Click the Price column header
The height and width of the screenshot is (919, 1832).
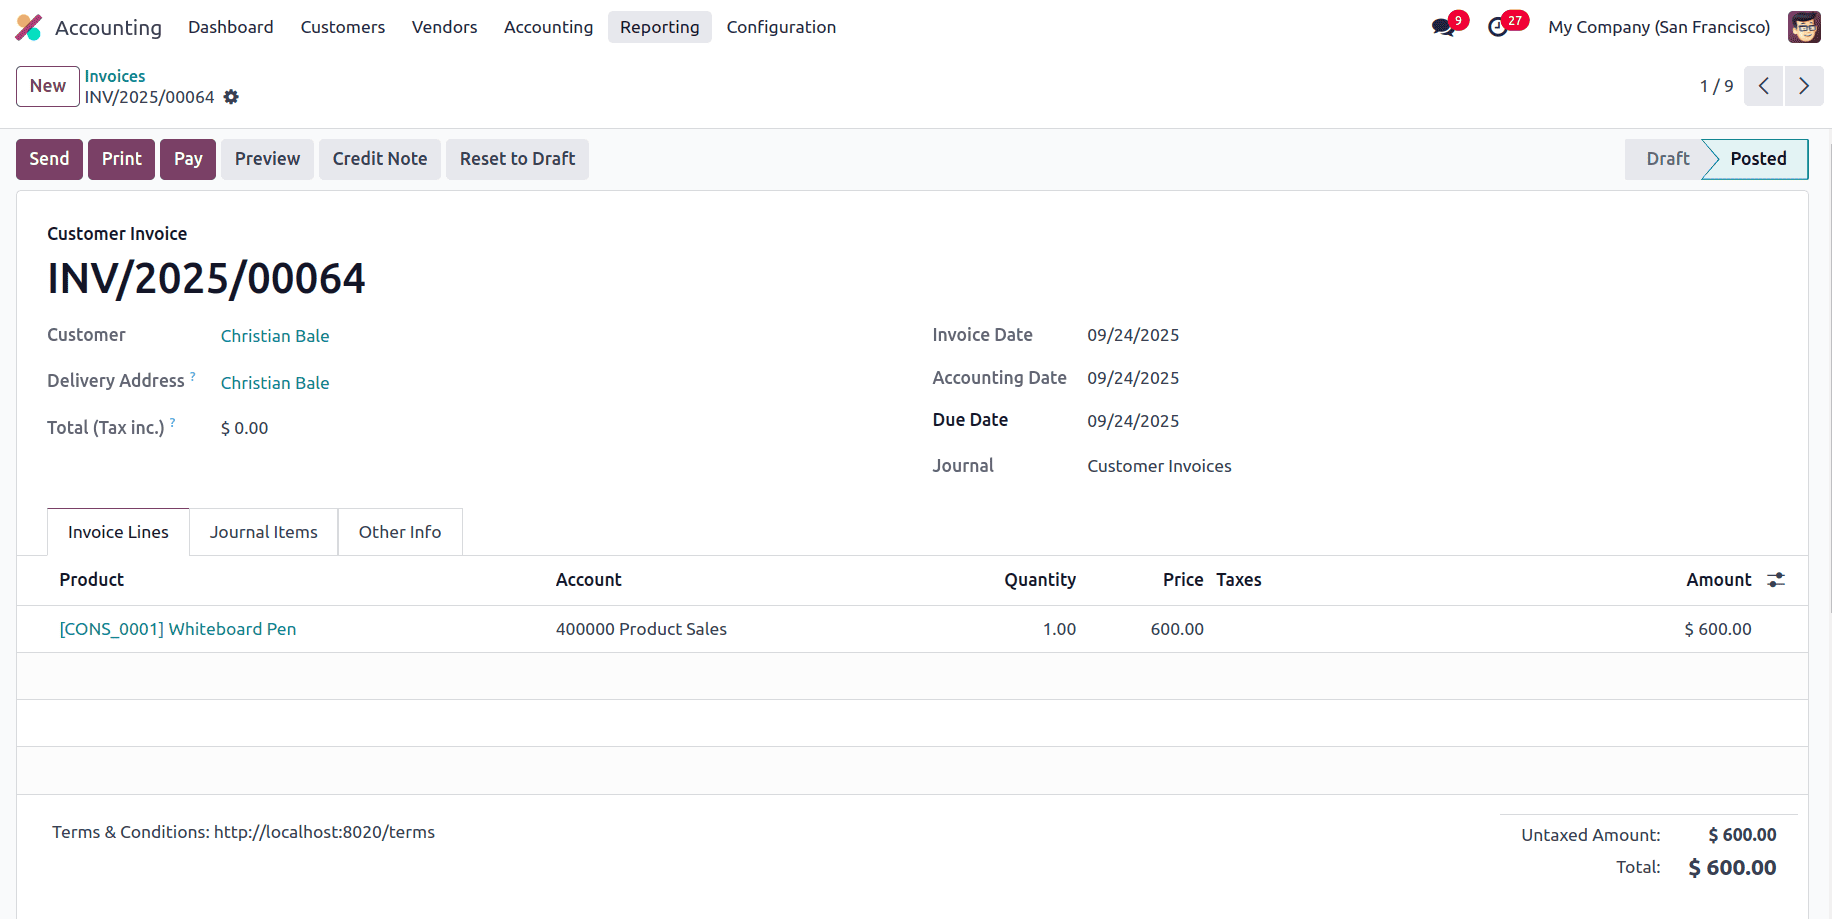pyautogui.click(x=1183, y=580)
